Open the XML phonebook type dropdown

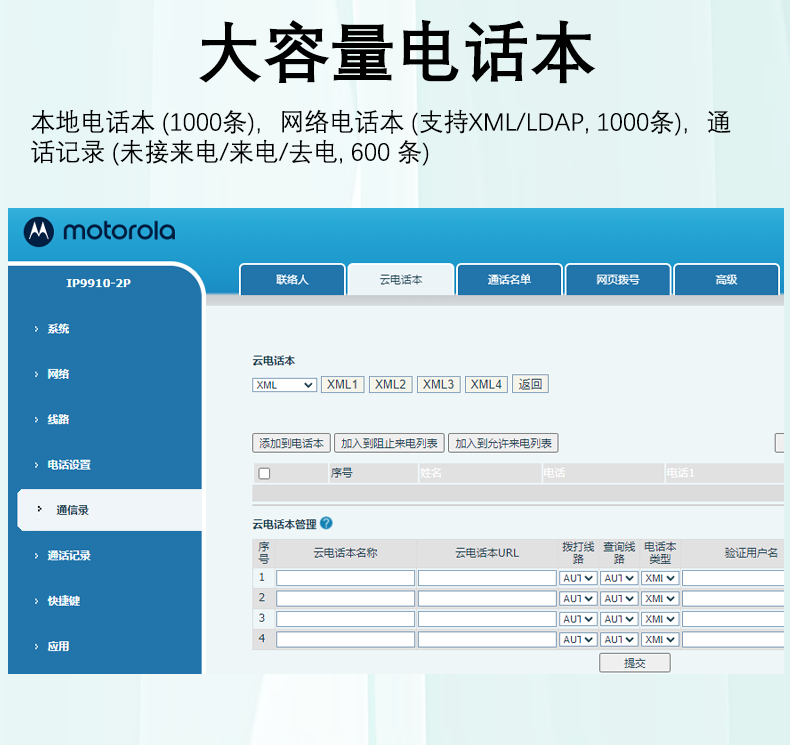pyautogui.click(x=284, y=385)
